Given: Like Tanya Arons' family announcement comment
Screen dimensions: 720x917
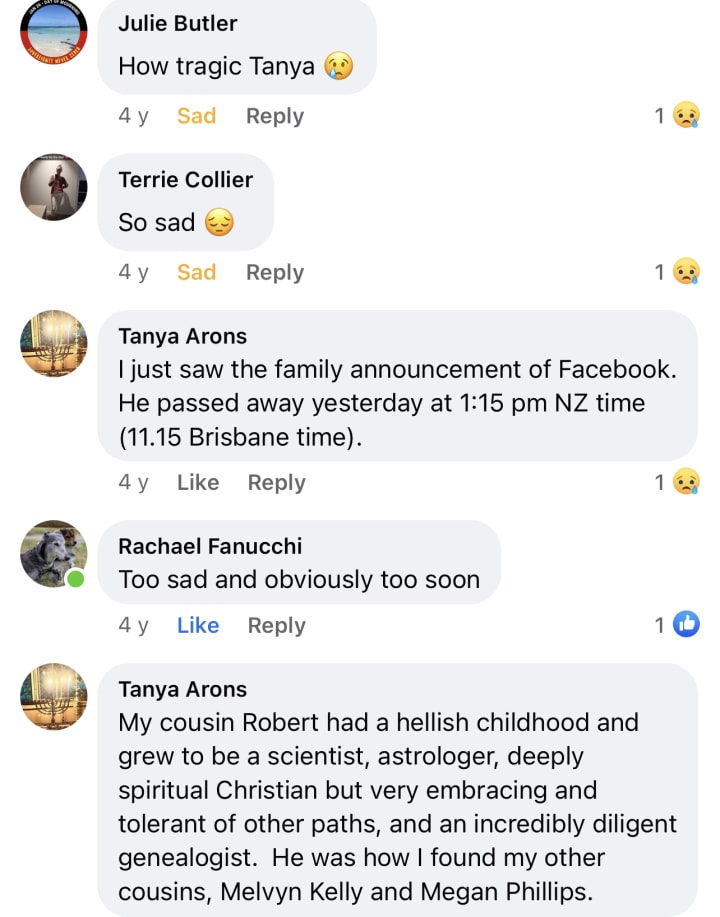Looking at the screenshot, I should (x=198, y=482).
